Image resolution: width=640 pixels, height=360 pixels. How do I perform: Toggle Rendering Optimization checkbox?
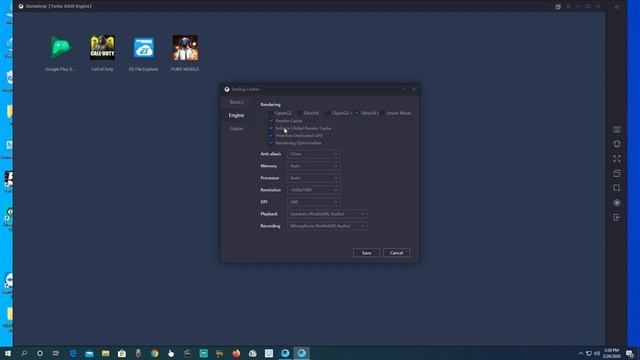pyautogui.click(x=271, y=143)
